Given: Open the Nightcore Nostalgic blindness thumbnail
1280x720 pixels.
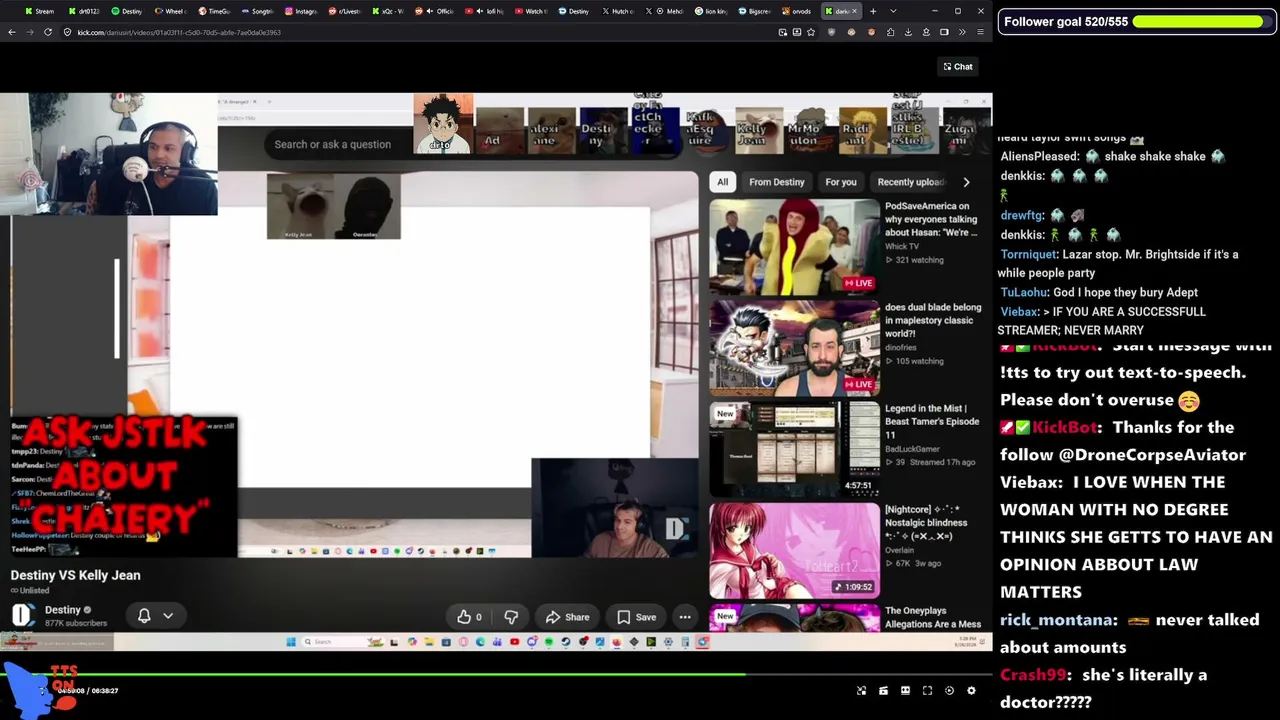Looking at the screenshot, I should tap(795, 550).
